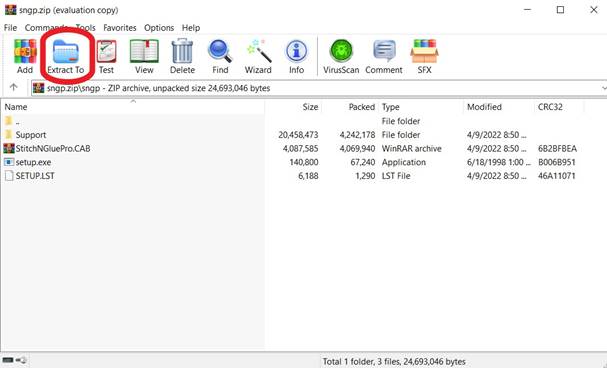
Task: Open the Options menu
Action: pos(159,28)
